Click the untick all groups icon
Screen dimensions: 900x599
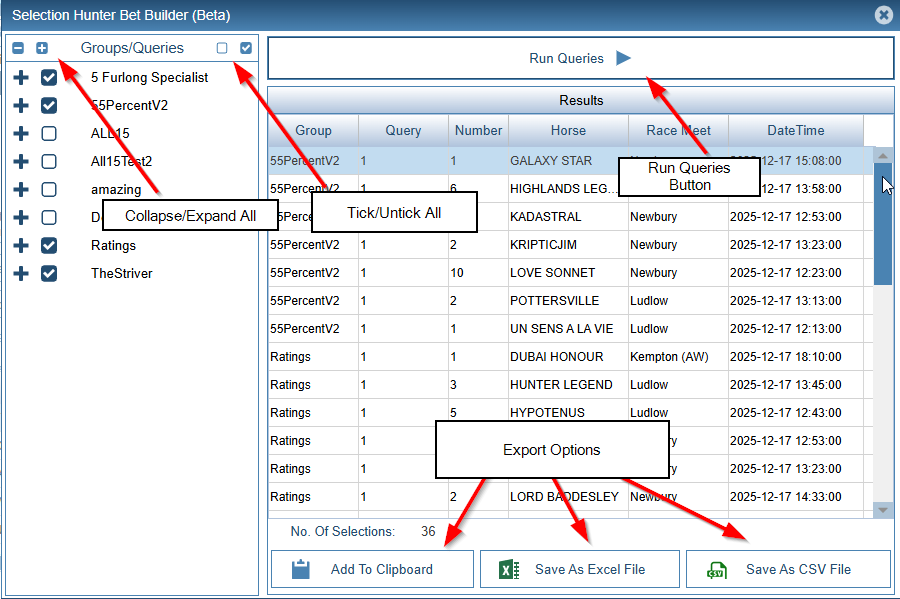222,48
